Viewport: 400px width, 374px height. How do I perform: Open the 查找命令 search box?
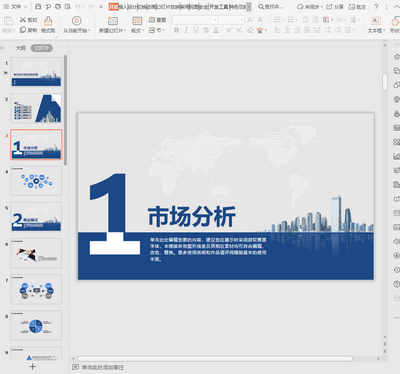271,7
